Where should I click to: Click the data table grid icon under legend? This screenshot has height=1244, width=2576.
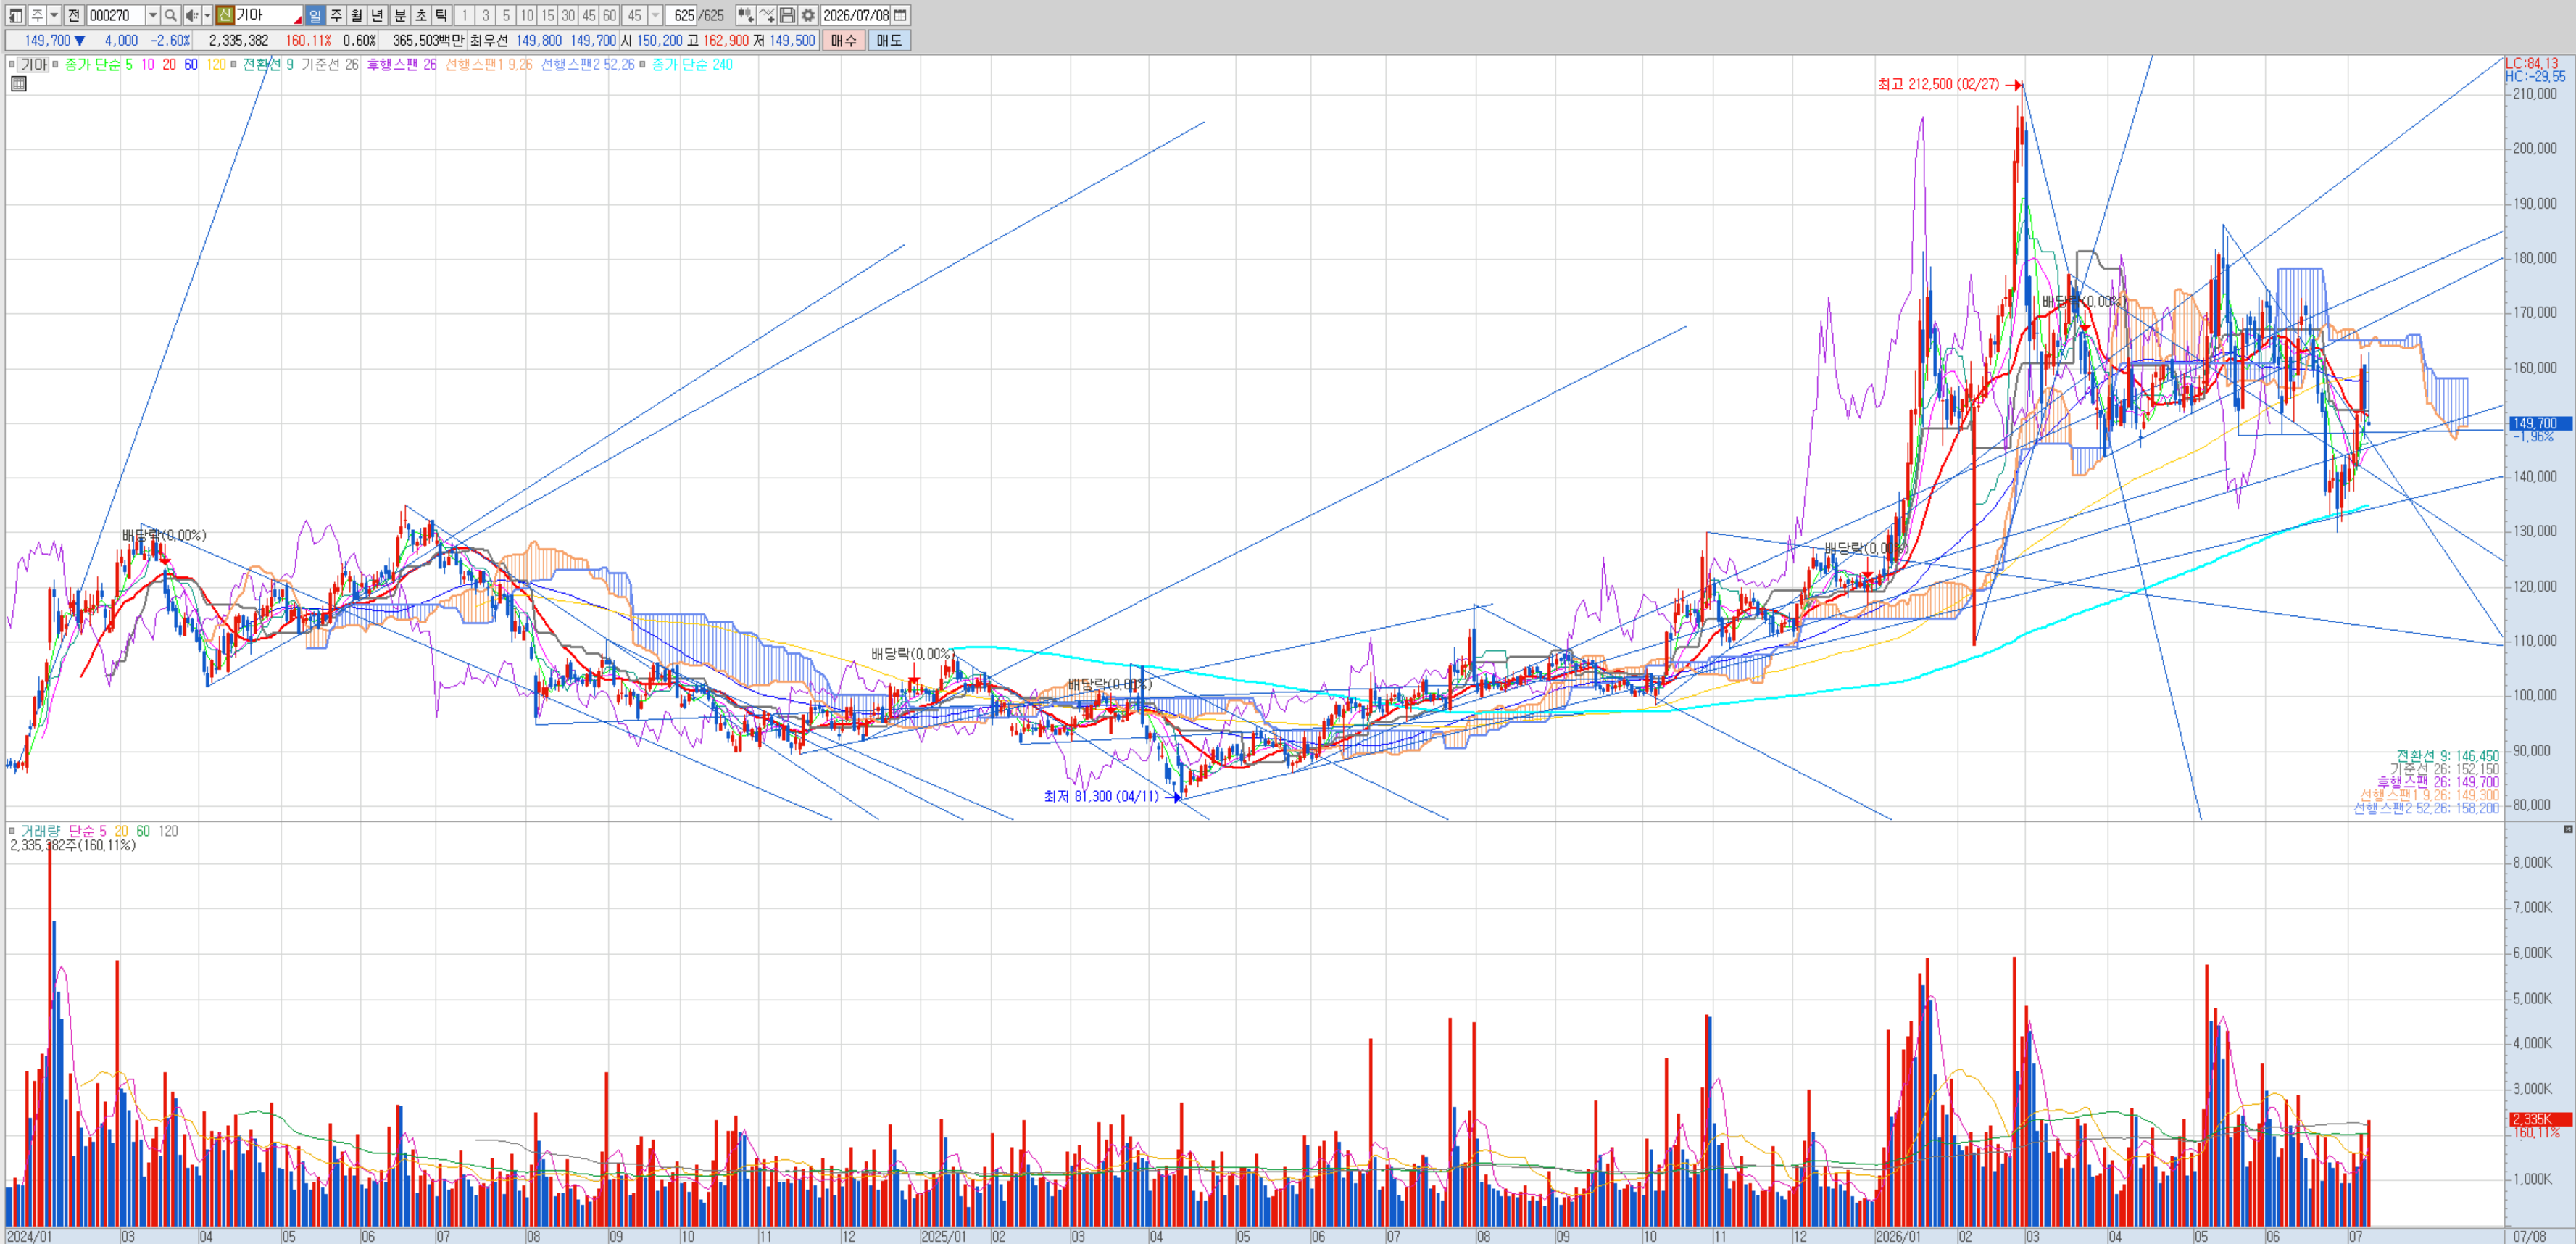(x=18, y=84)
